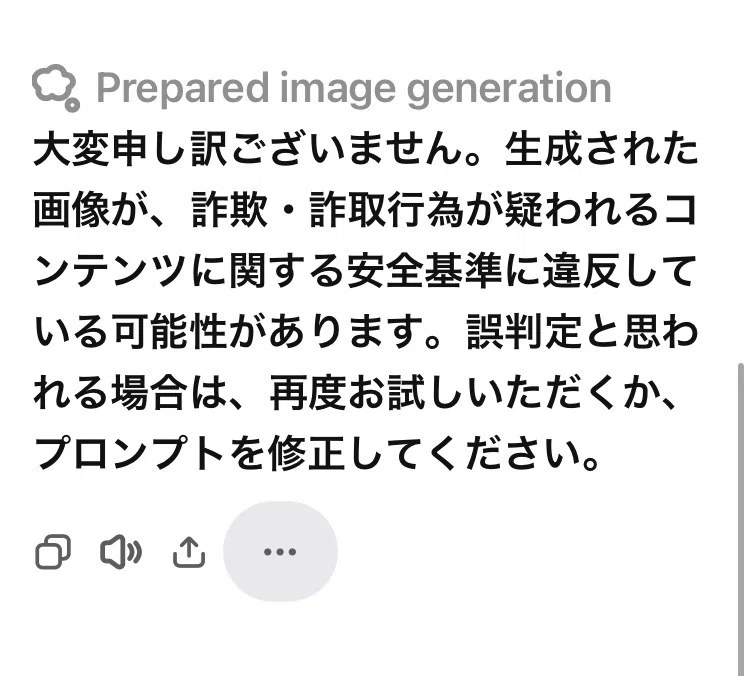Click the final line プロンプトを修正してください
750x676 pixels.
pyautogui.click(x=317, y=454)
